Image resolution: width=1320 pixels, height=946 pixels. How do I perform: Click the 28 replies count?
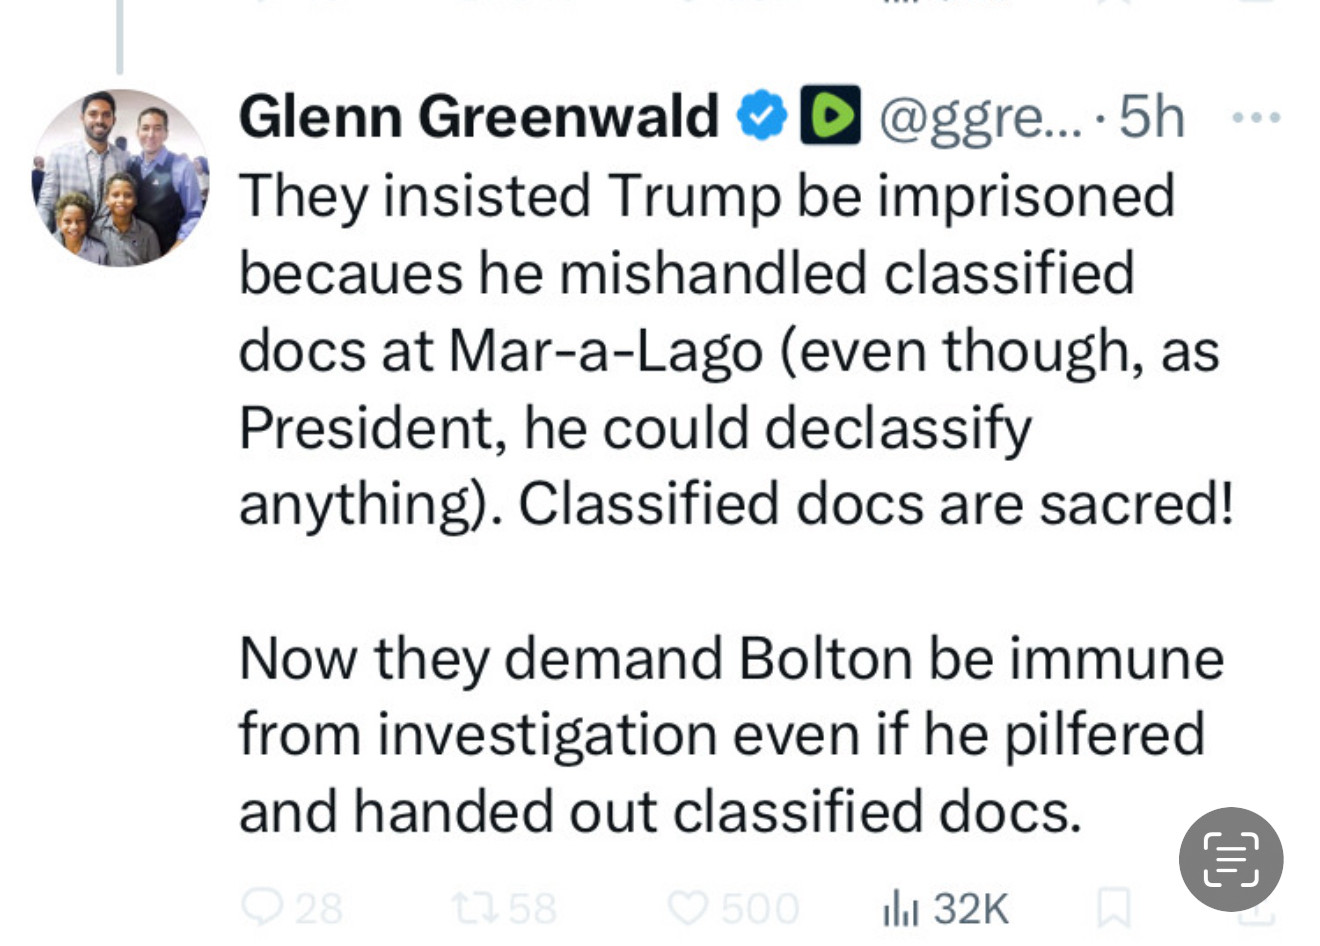[319, 909]
